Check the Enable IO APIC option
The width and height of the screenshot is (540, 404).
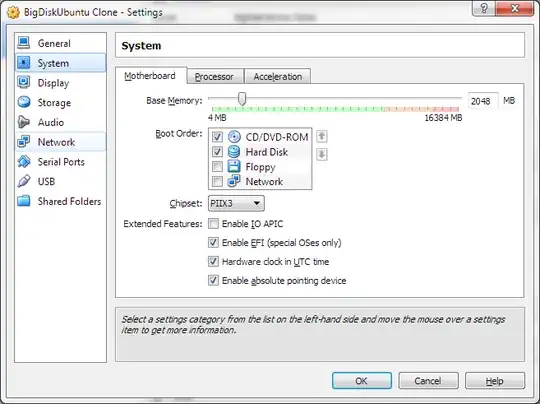pos(213,224)
